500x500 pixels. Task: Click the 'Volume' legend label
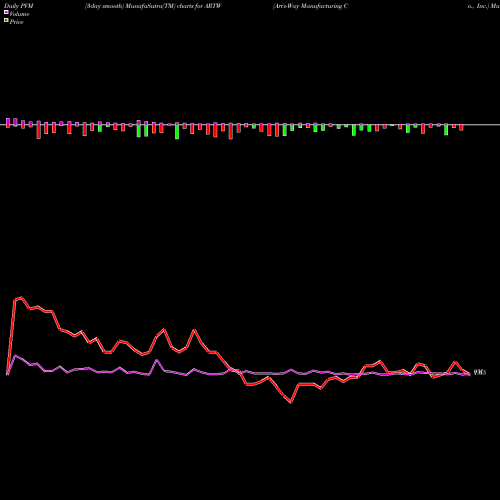(19, 14)
